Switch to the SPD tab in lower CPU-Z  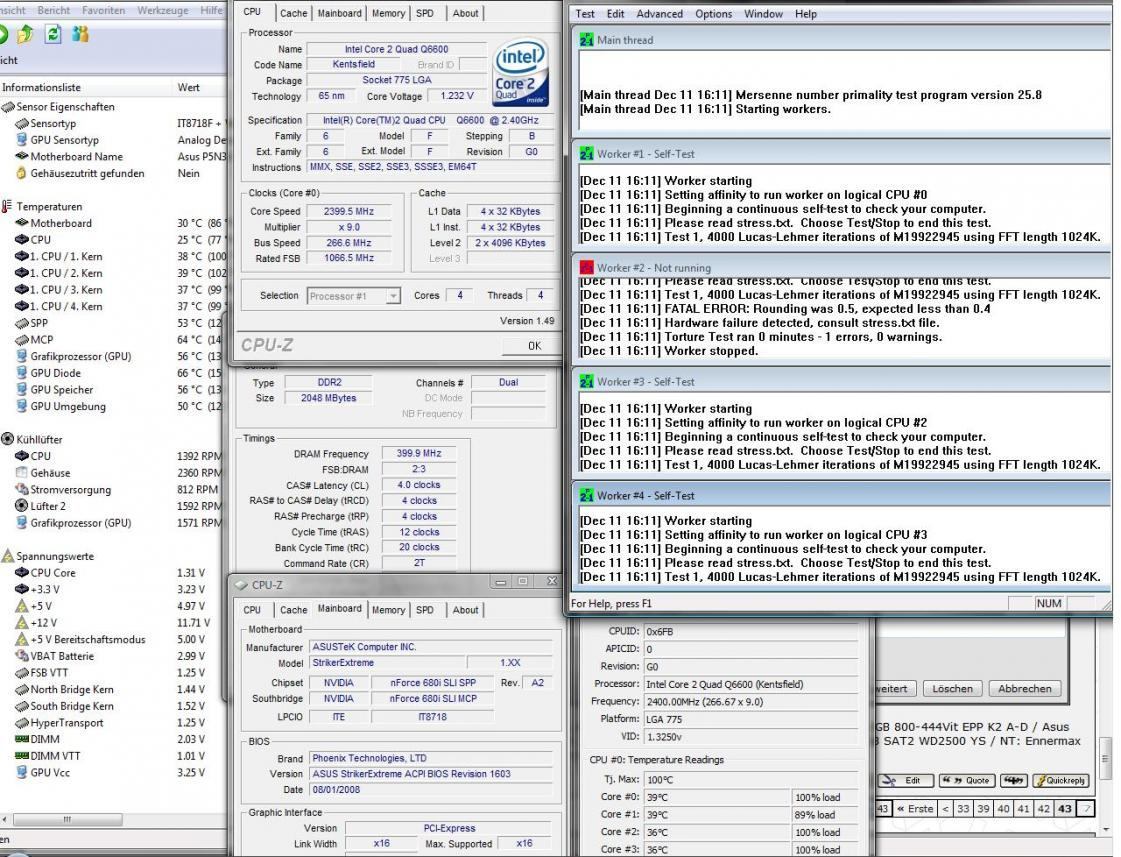(425, 610)
